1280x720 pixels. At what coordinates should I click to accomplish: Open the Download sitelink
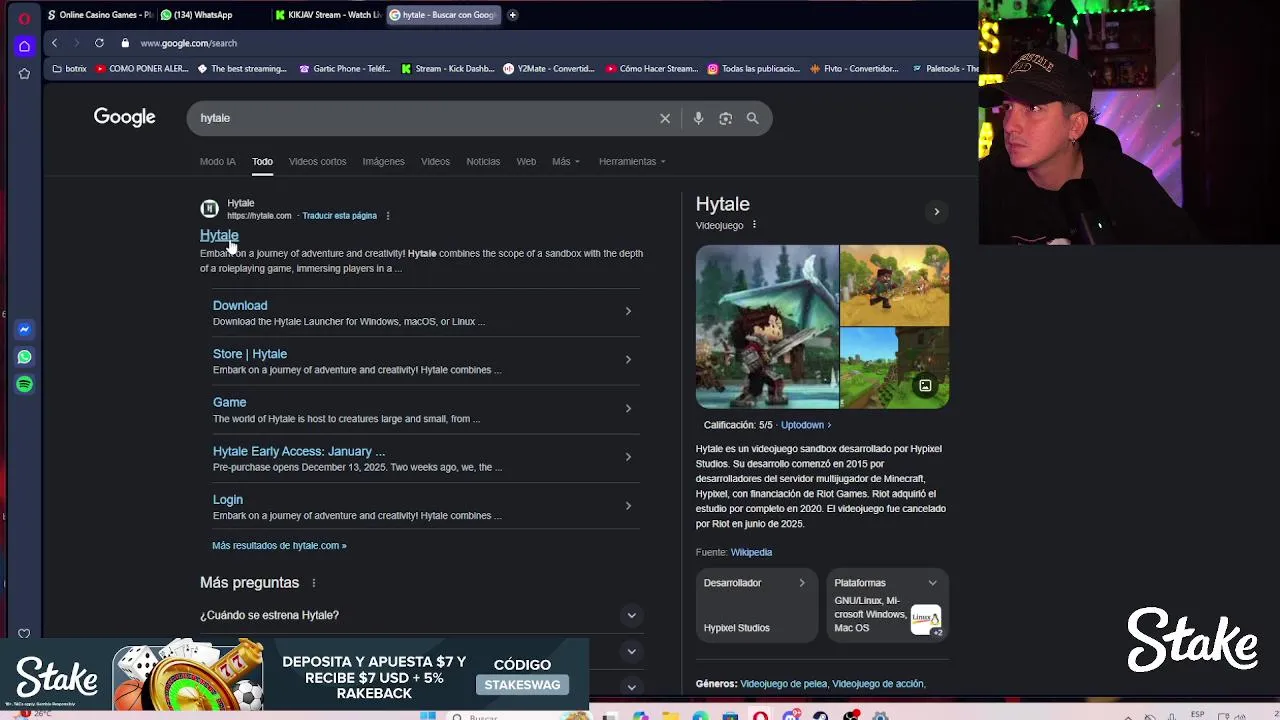[x=240, y=305]
